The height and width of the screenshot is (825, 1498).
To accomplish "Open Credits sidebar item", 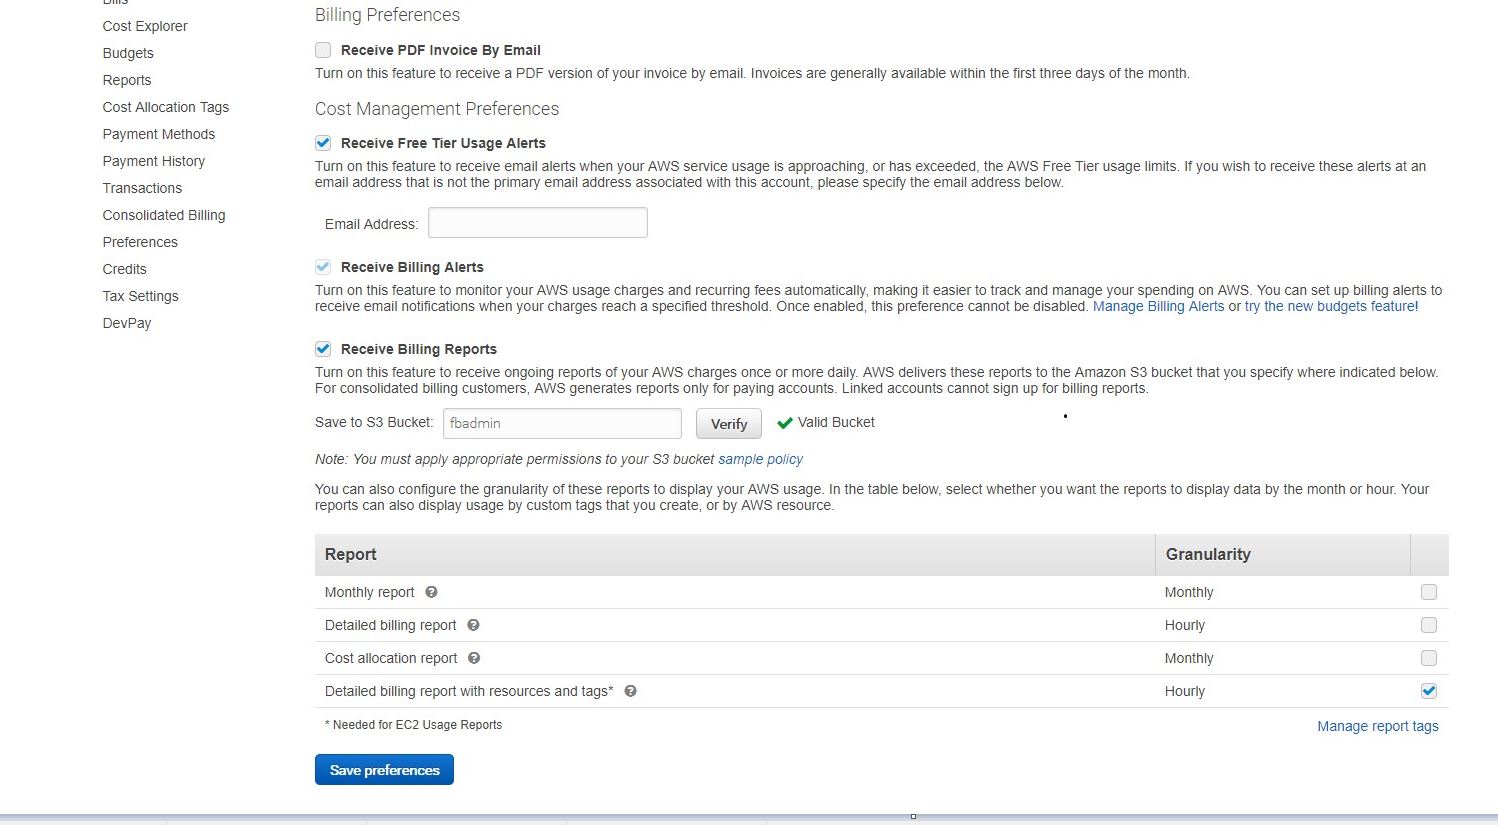I will click(125, 269).
